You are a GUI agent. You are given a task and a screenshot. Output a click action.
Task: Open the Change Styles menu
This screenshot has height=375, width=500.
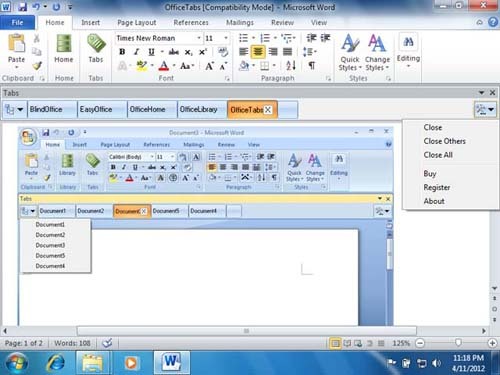point(377,53)
